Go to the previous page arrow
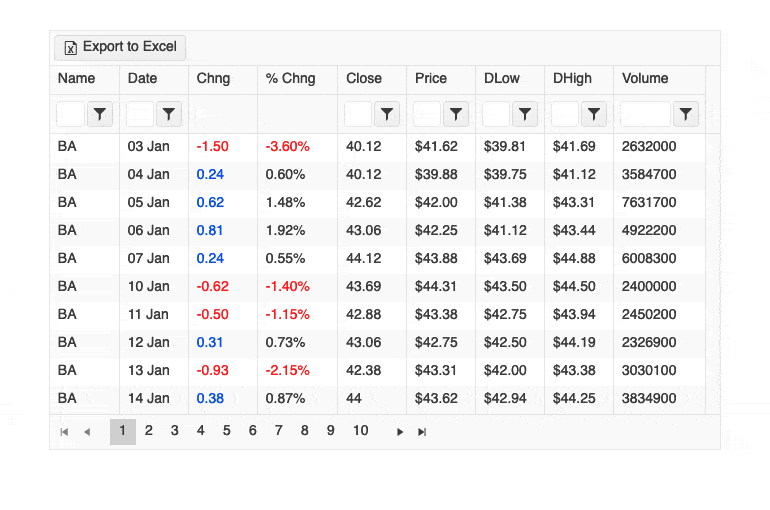 87,432
